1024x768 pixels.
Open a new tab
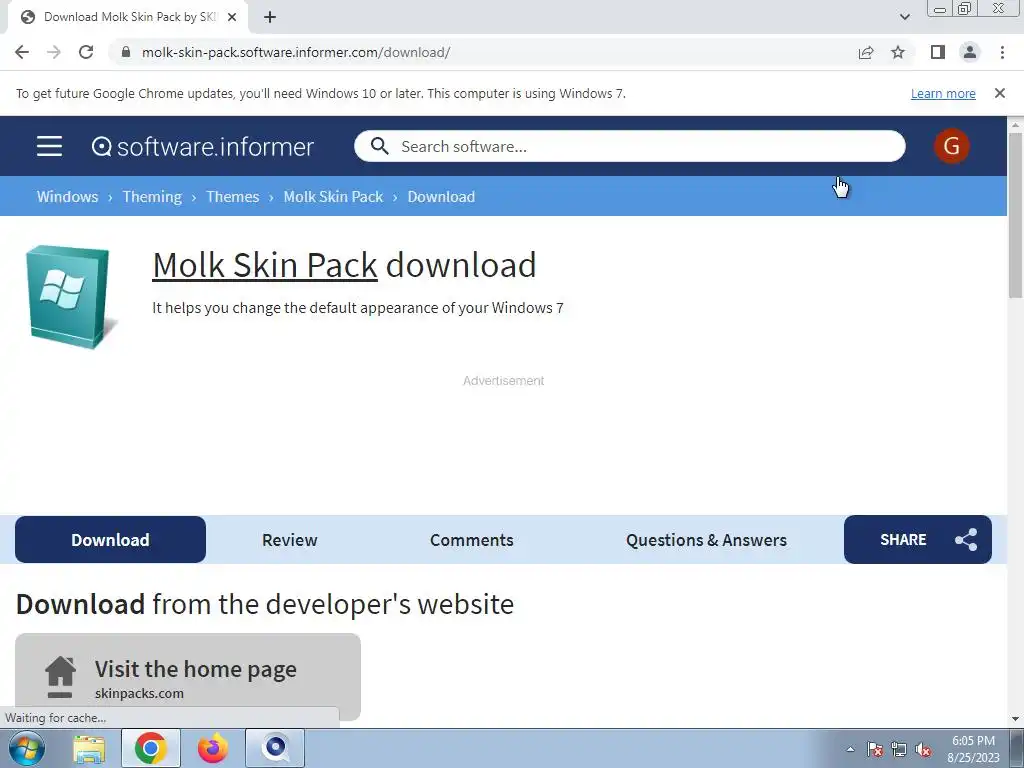click(270, 17)
